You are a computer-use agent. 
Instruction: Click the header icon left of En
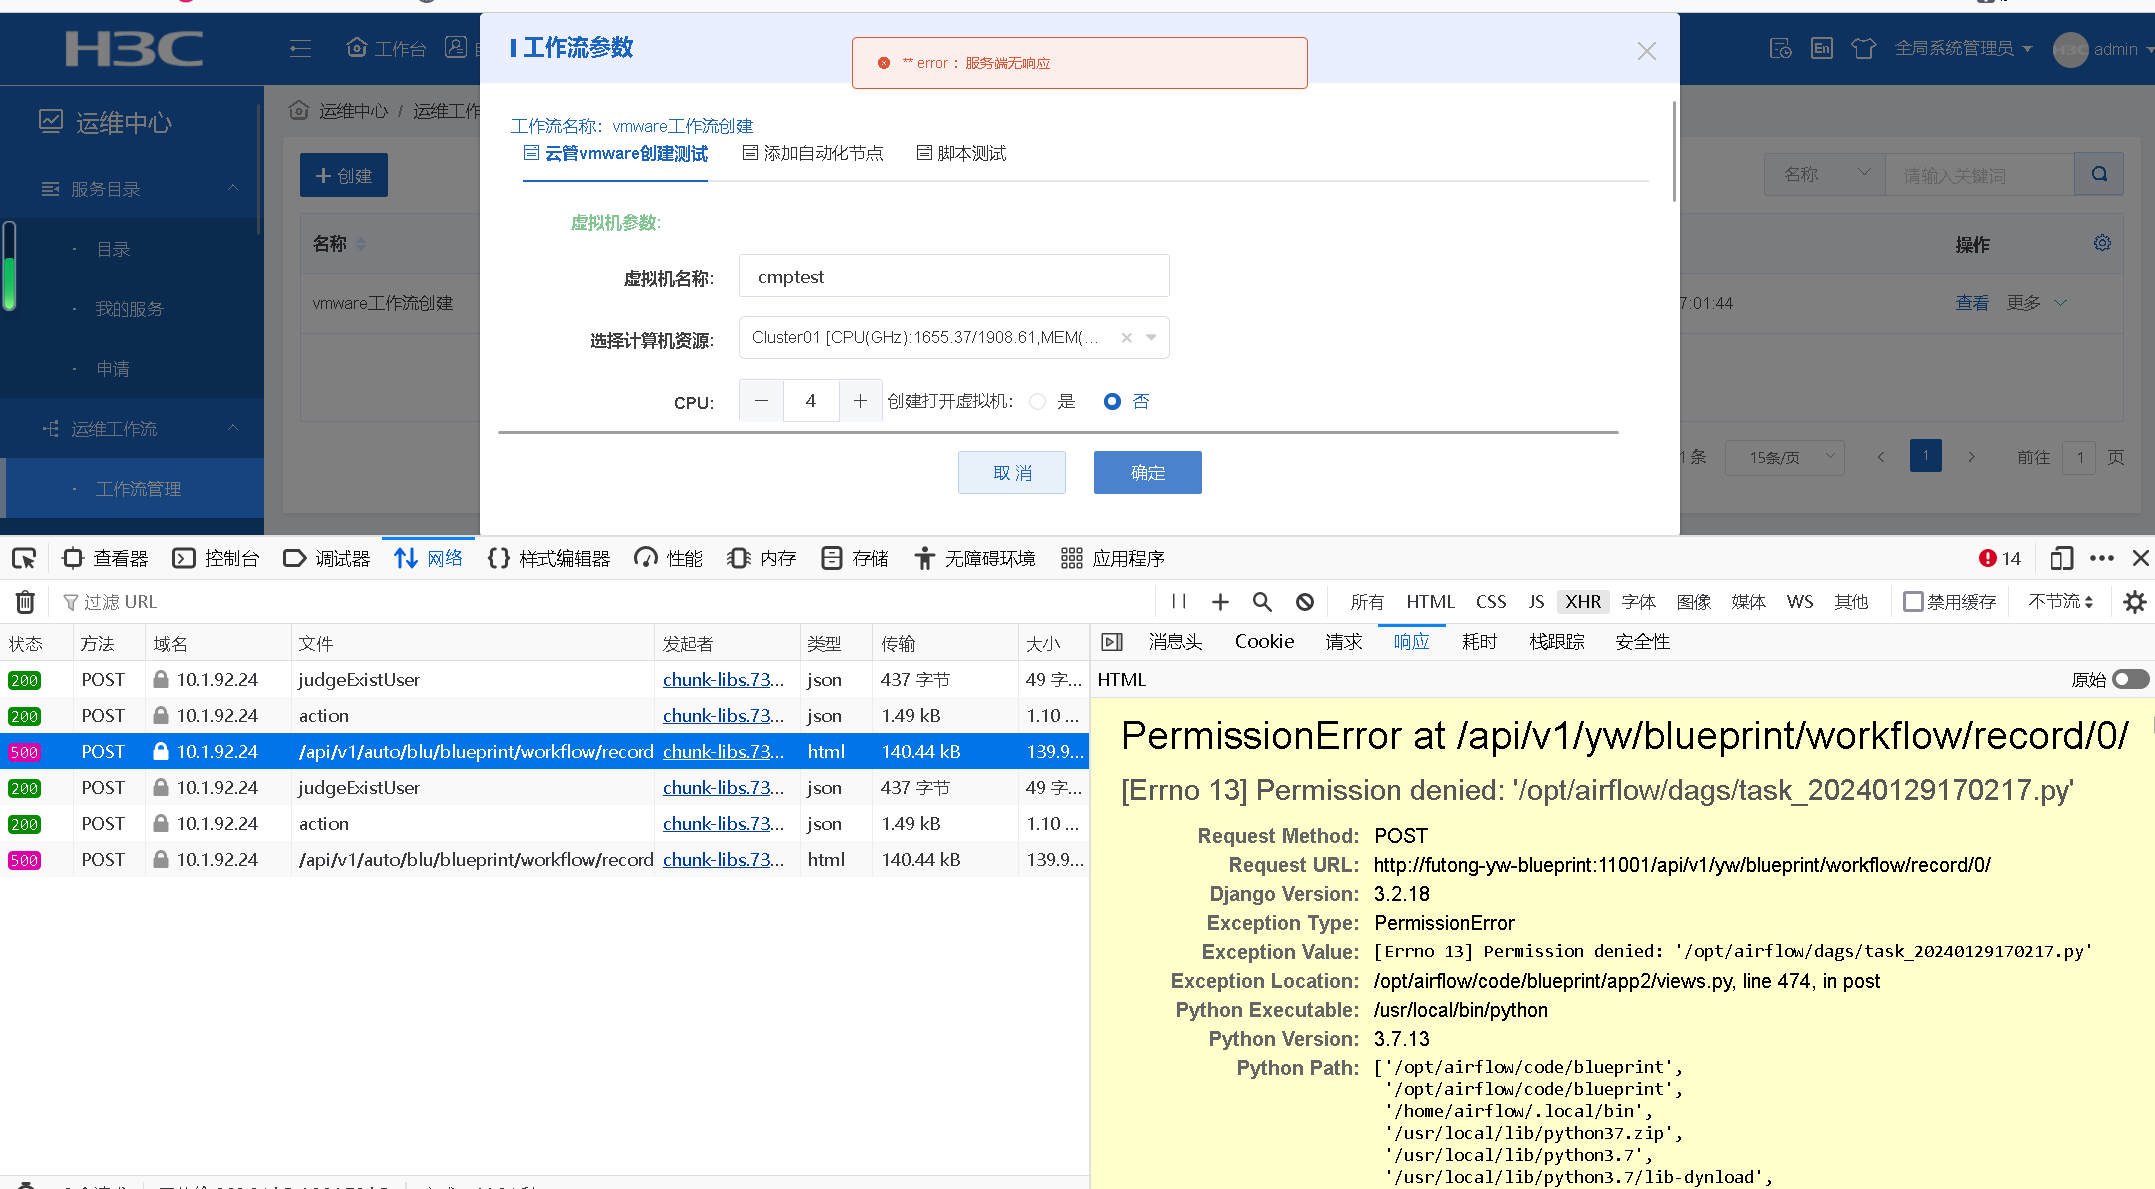coord(1780,48)
